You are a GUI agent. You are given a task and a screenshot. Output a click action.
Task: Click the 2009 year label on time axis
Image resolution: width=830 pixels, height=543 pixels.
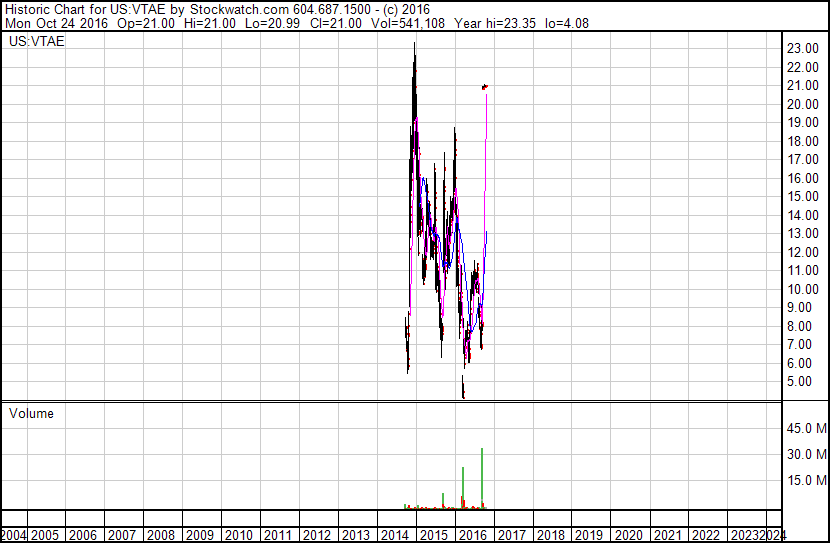(x=200, y=535)
